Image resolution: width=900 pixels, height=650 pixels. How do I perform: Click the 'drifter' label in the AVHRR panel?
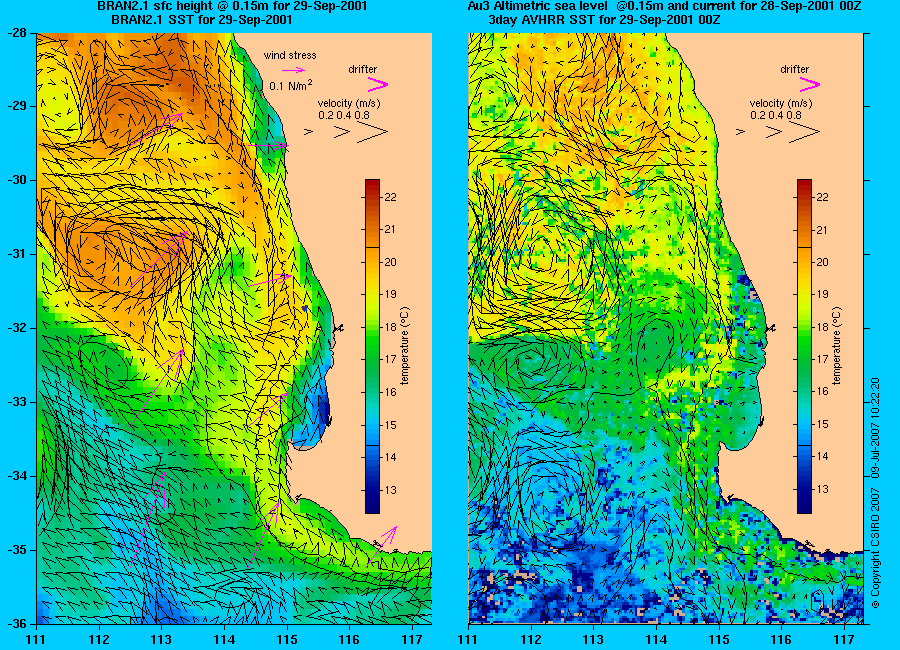[x=794, y=69]
